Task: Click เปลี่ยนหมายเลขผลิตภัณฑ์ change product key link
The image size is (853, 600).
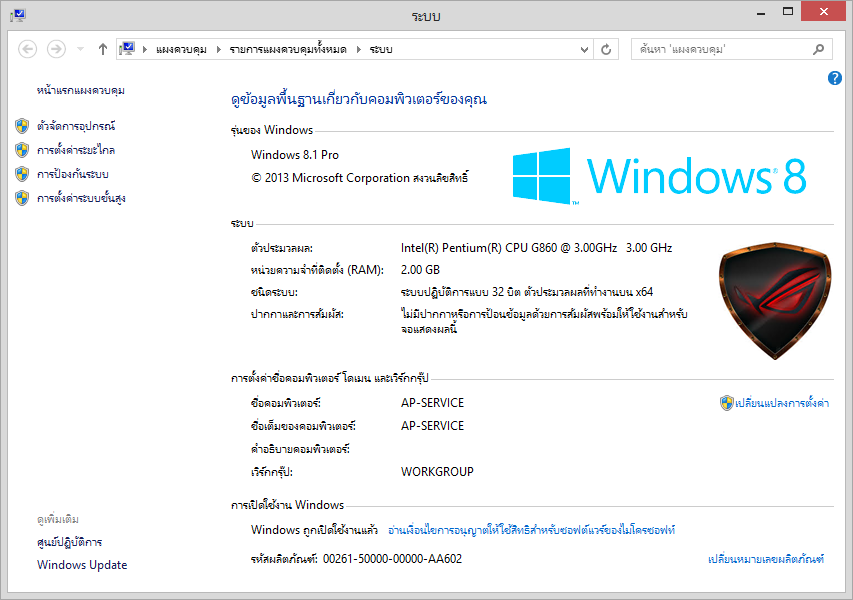Action: click(766, 559)
